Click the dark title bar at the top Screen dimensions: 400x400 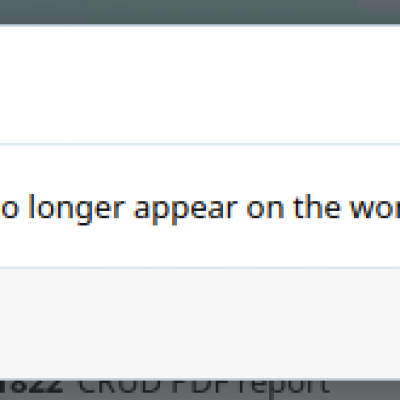[x=200, y=12]
